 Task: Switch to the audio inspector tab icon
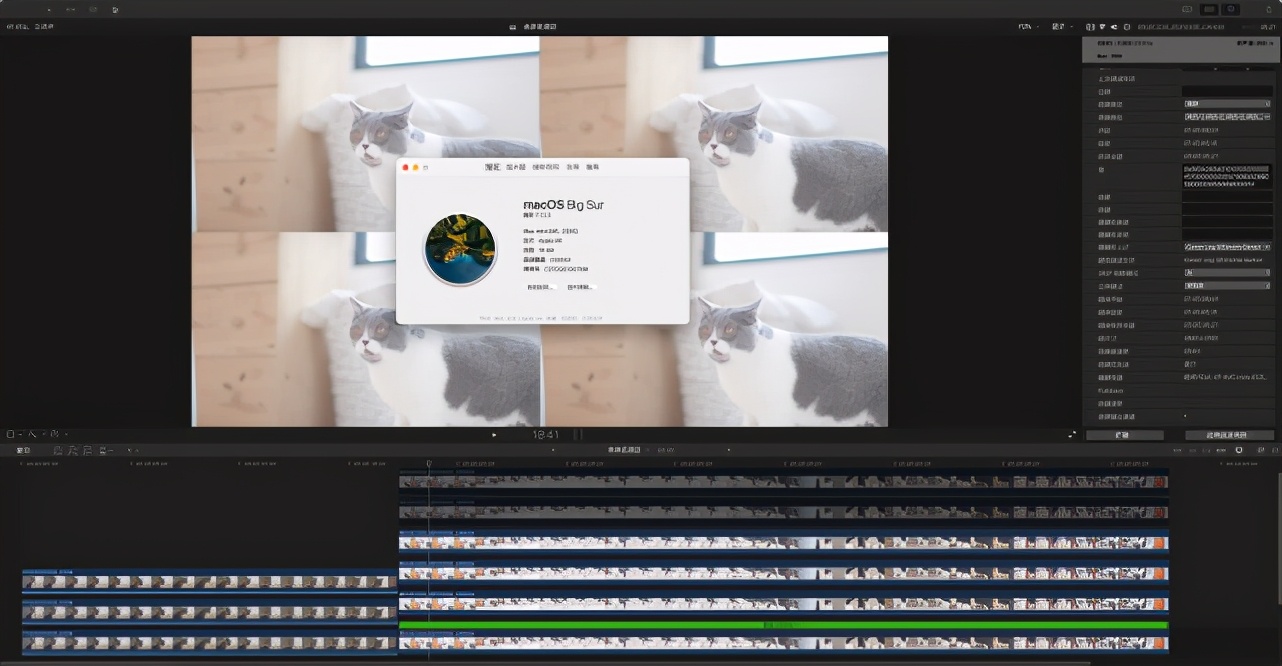coord(1114,27)
